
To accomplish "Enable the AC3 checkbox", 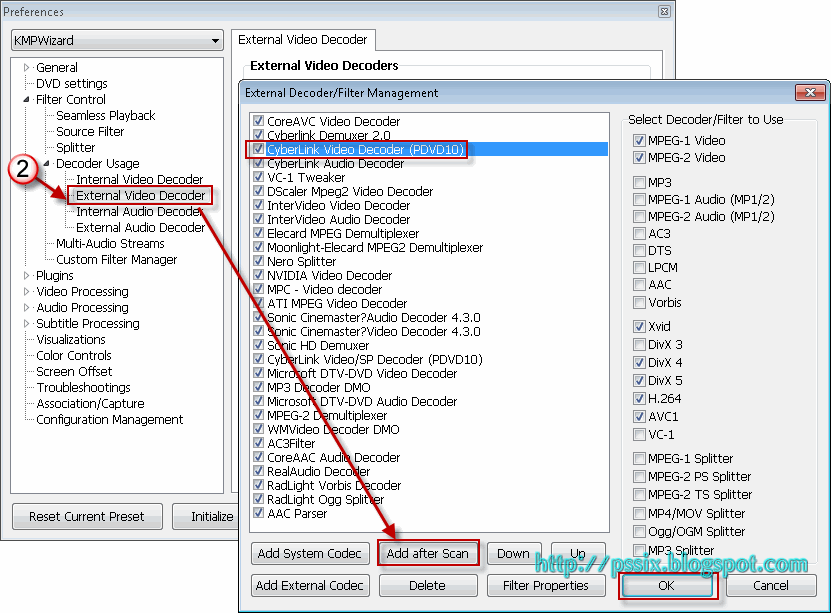I will click(x=639, y=234).
